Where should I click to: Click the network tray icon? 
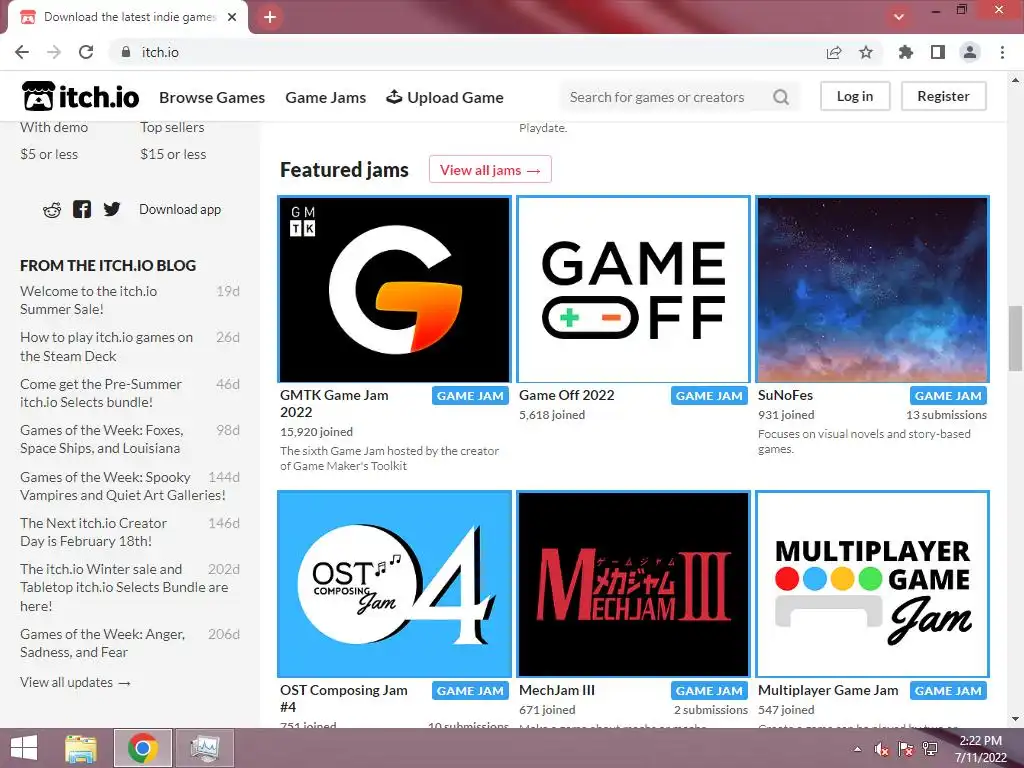click(930, 749)
